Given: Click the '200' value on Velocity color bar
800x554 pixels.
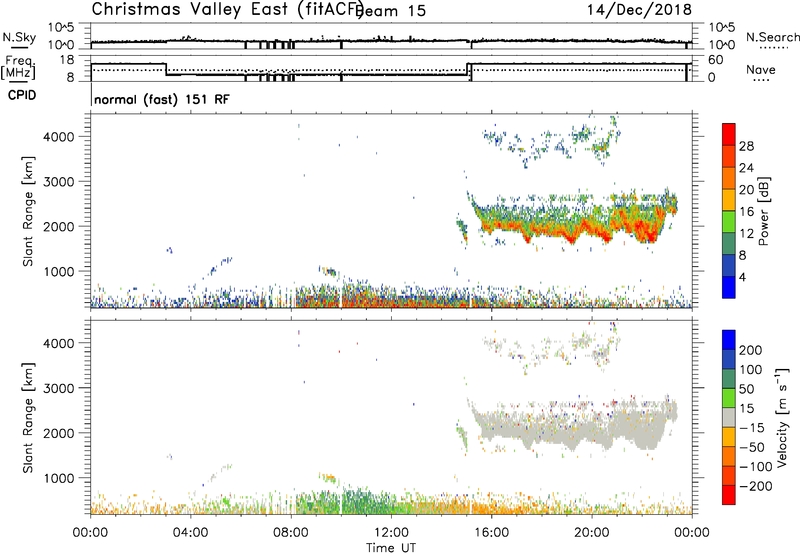Looking at the screenshot, I should point(751,350).
